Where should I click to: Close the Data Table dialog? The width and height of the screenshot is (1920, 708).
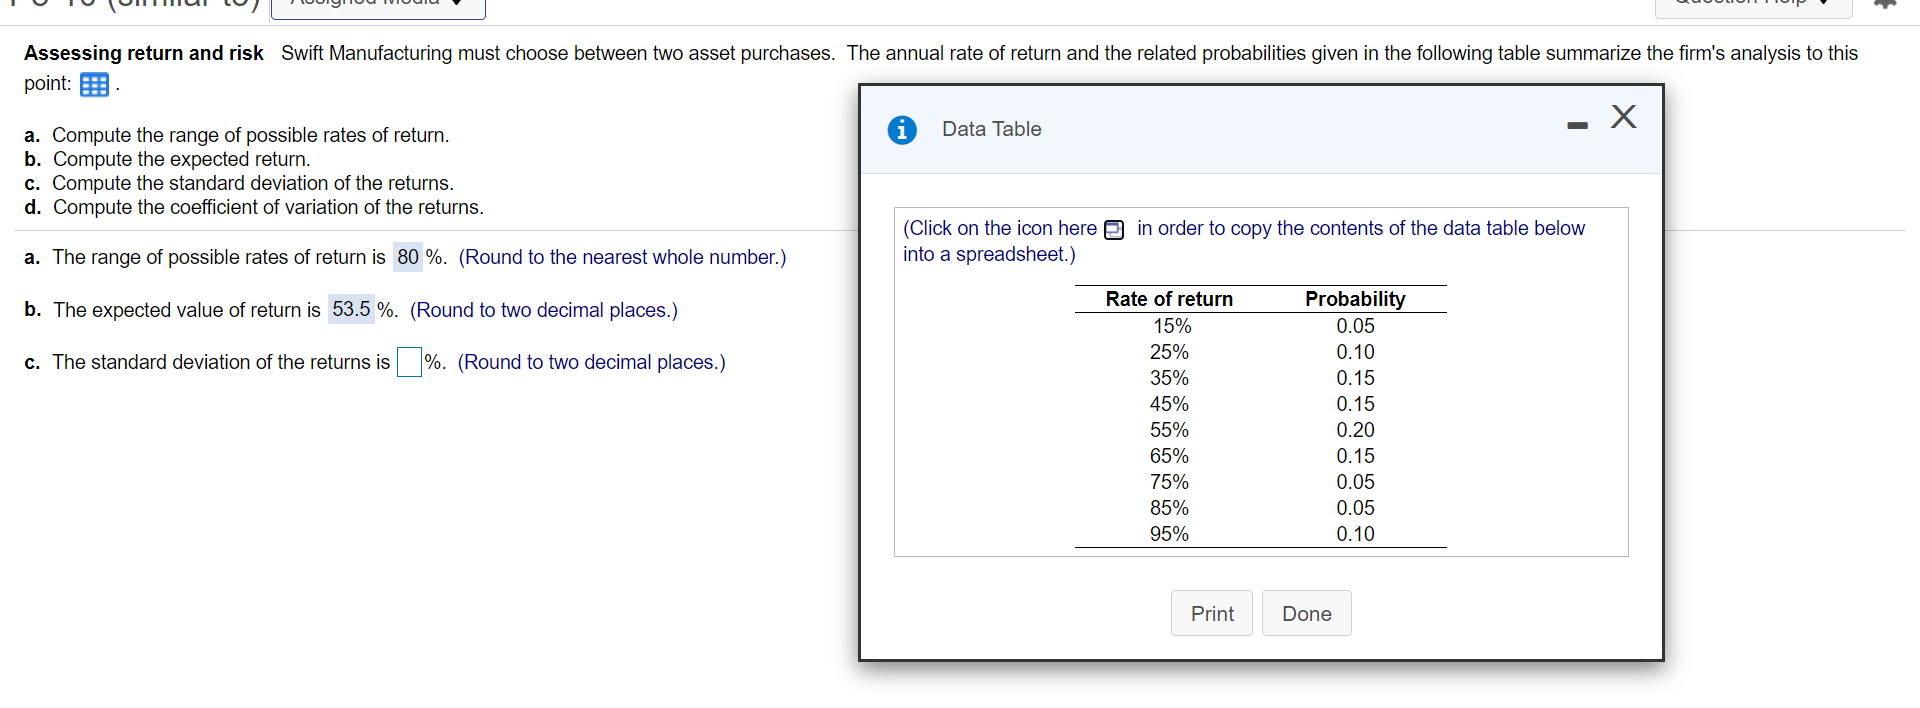click(1624, 116)
